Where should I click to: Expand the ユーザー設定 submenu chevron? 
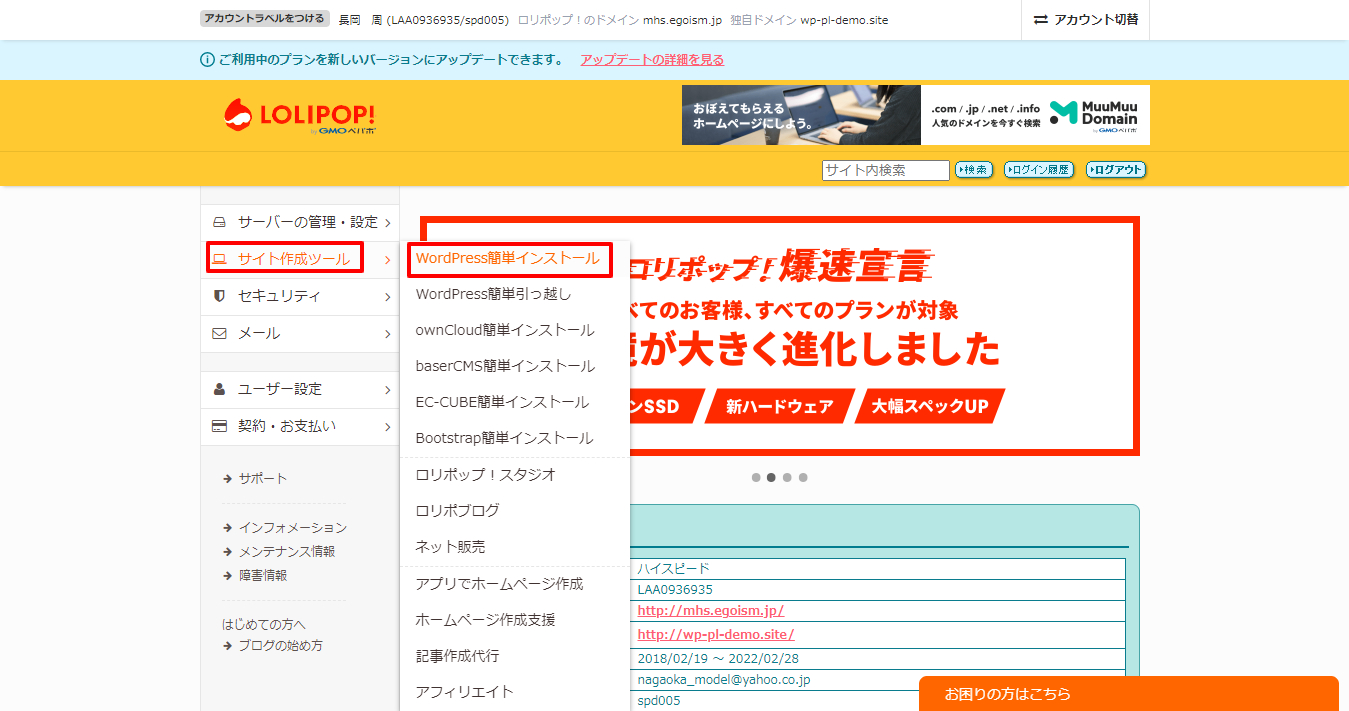(389, 389)
